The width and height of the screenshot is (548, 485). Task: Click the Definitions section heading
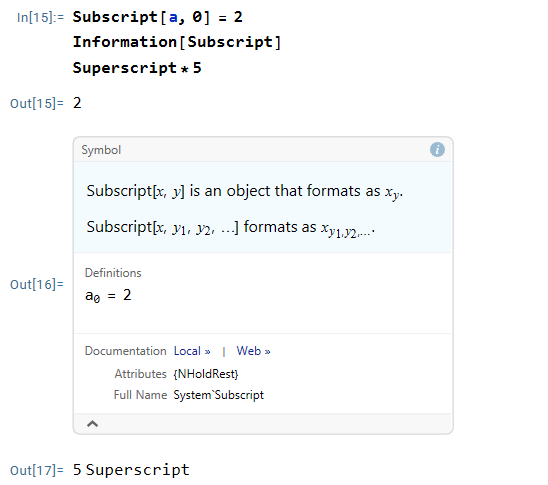[x=113, y=273]
